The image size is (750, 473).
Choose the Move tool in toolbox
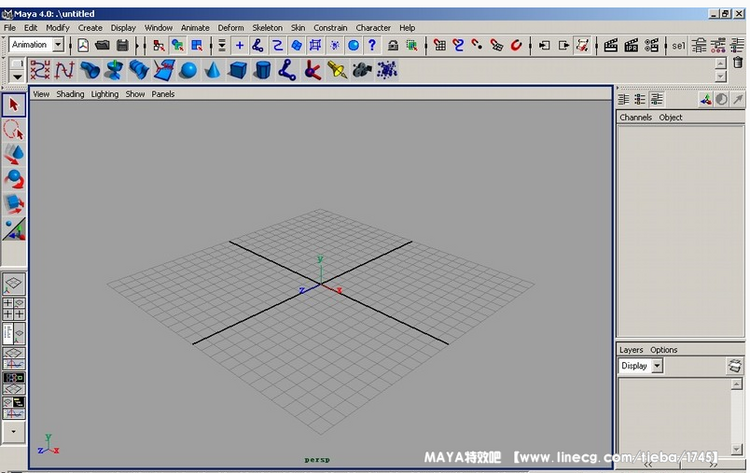[x=14, y=154]
